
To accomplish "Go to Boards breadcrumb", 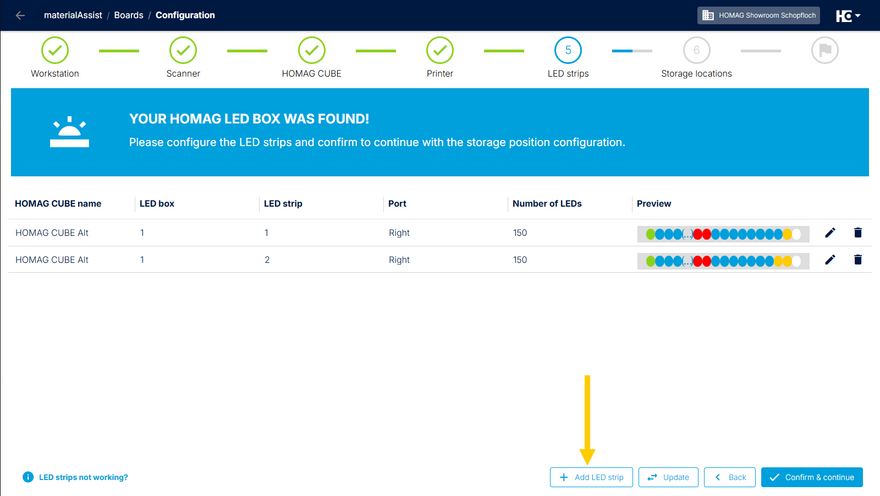I will 129,15.
